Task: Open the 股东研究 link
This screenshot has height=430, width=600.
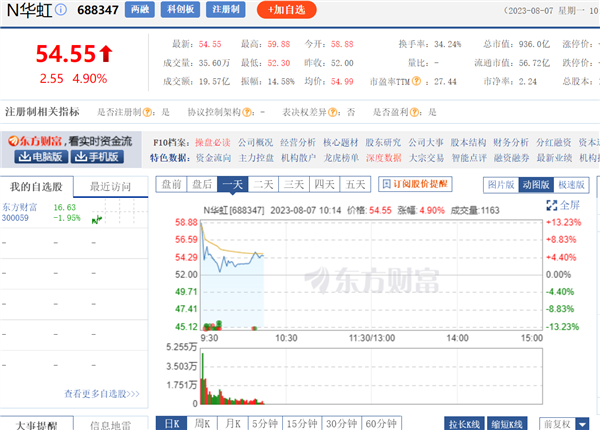Action: (x=383, y=143)
